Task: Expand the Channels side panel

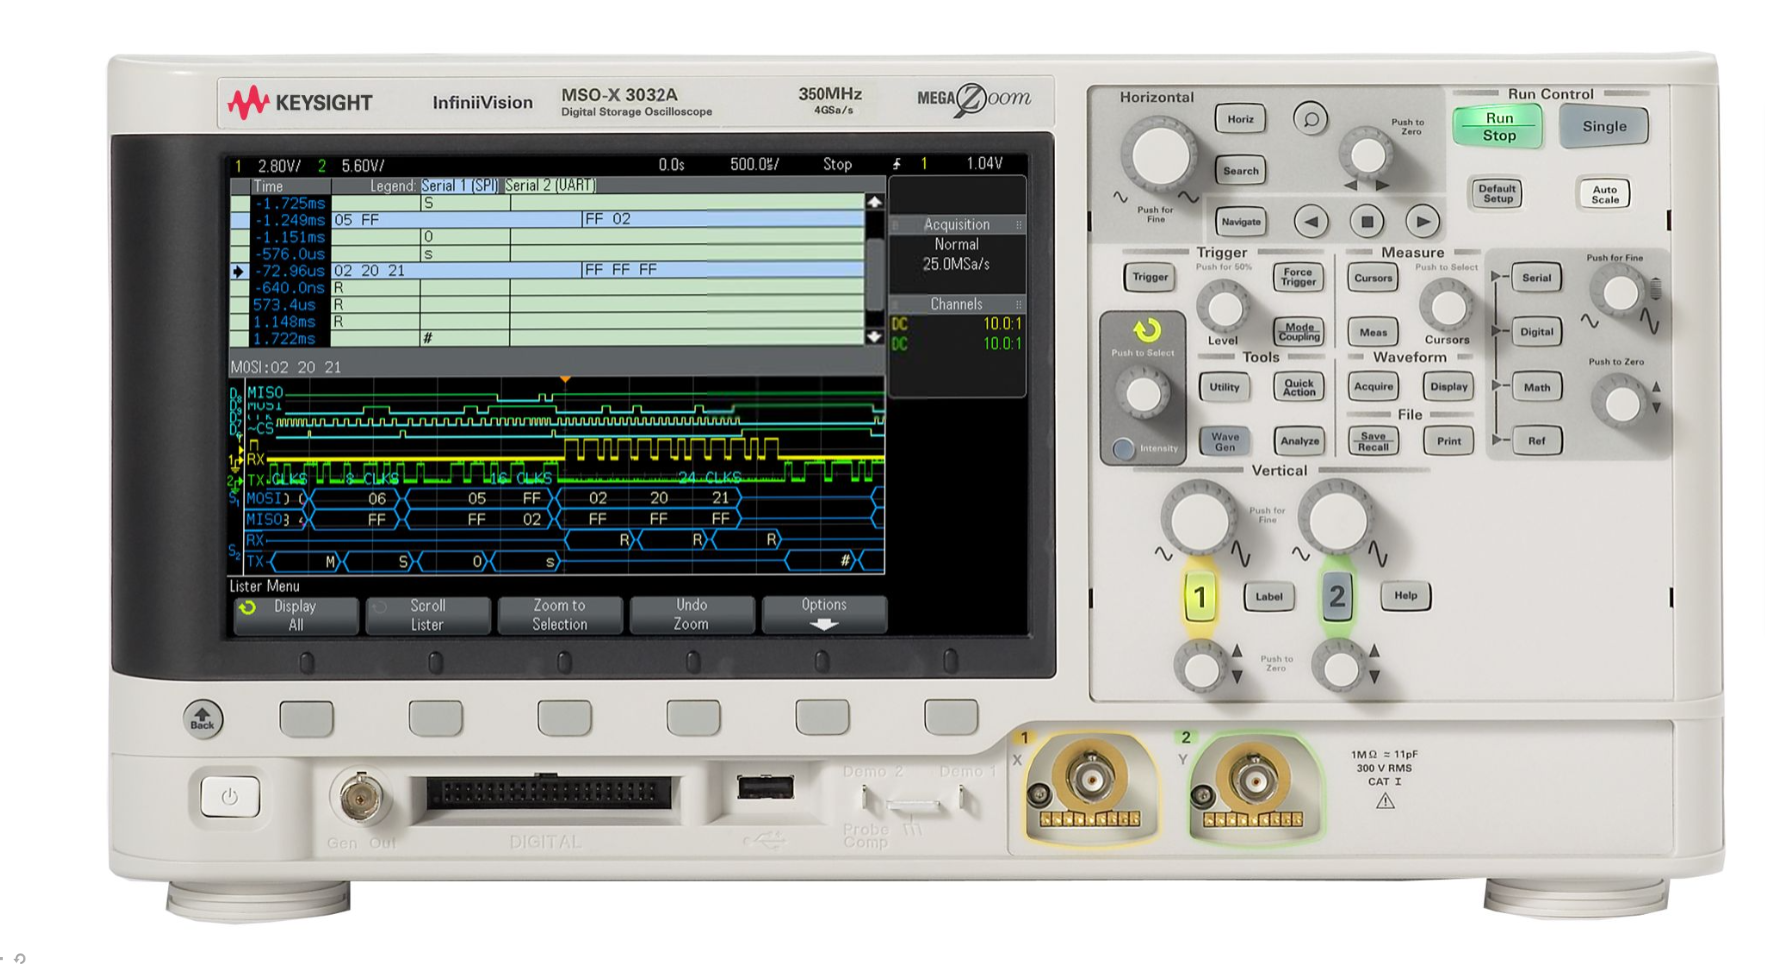Action: [x=956, y=303]
